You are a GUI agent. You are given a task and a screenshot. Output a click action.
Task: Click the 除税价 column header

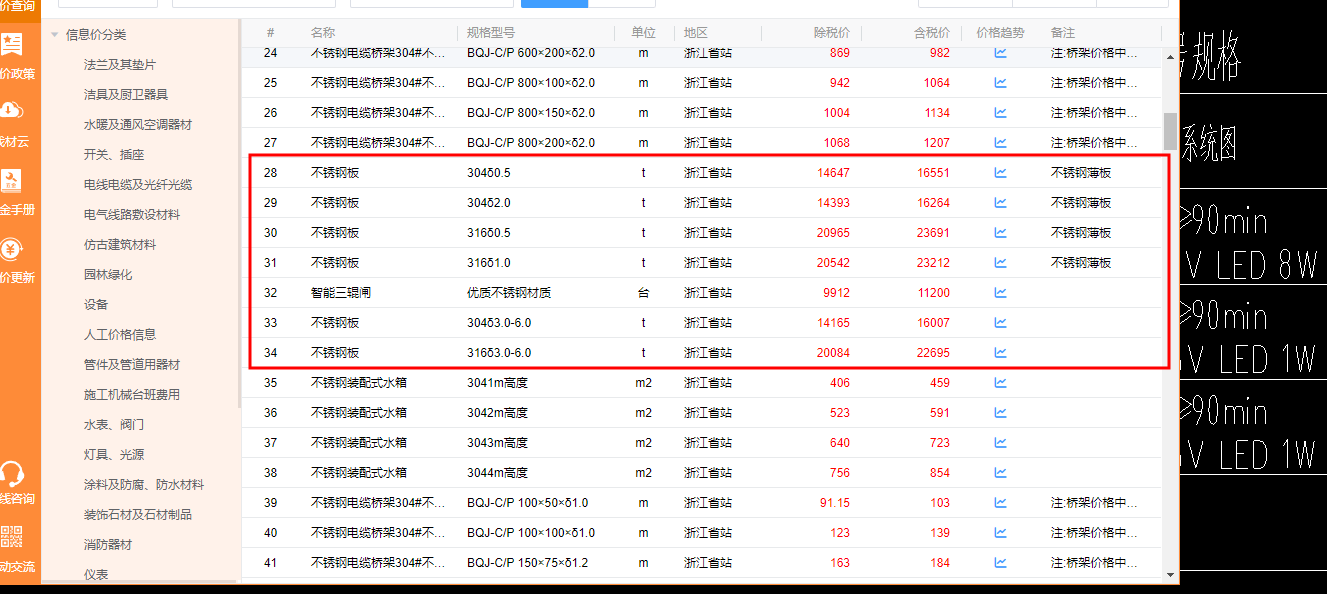point(831,33)
